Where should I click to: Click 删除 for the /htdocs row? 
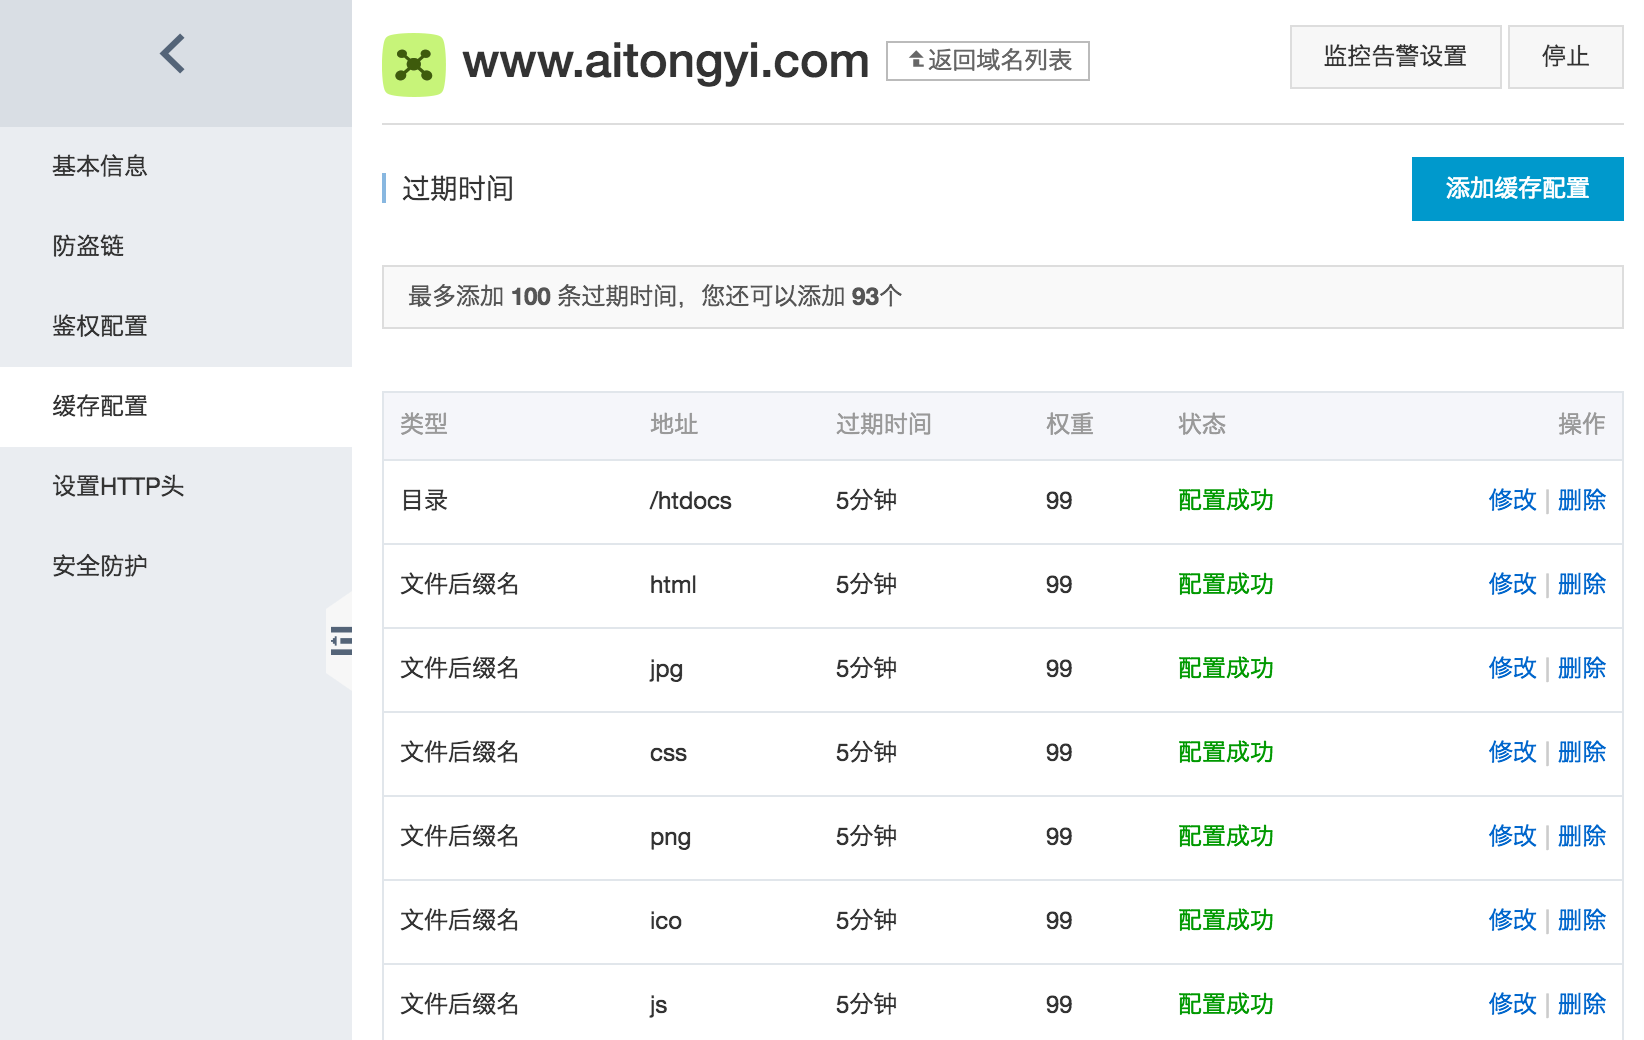point(1582,500)
